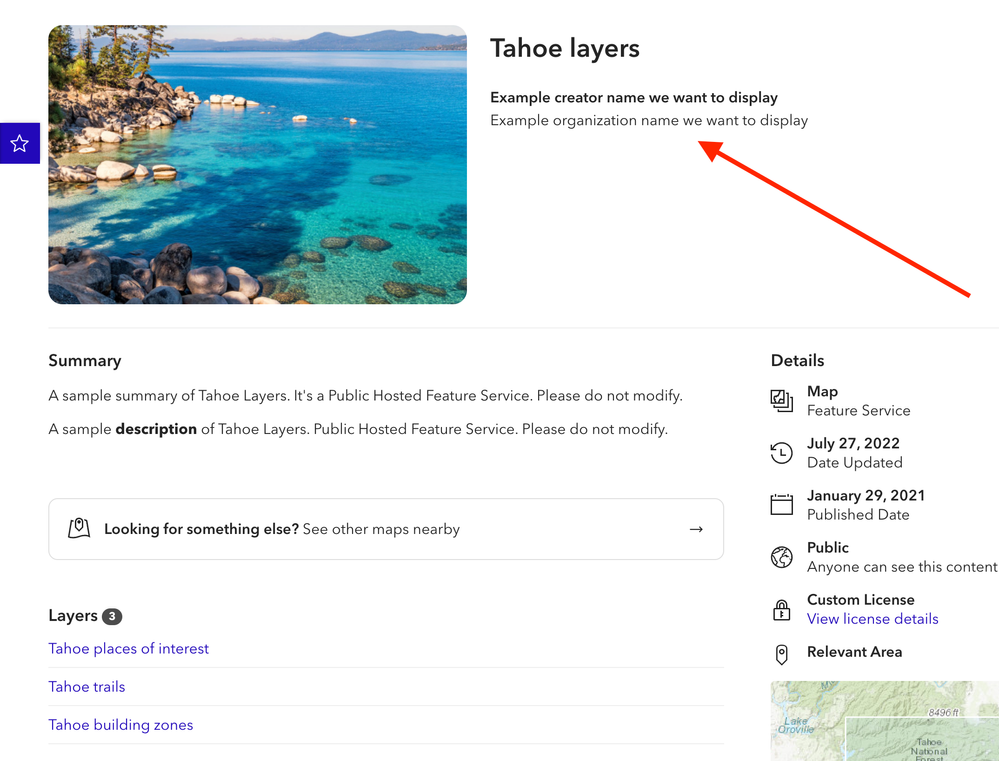Click the Tahoe layers title
Image resolution: width=999 pixels, height=761 pixels.
(x=565, y=48)
